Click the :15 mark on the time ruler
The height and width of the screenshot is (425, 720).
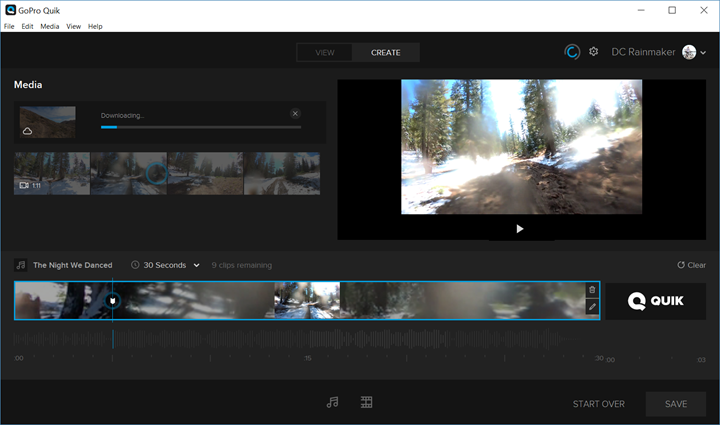click(x=307, y=358)
